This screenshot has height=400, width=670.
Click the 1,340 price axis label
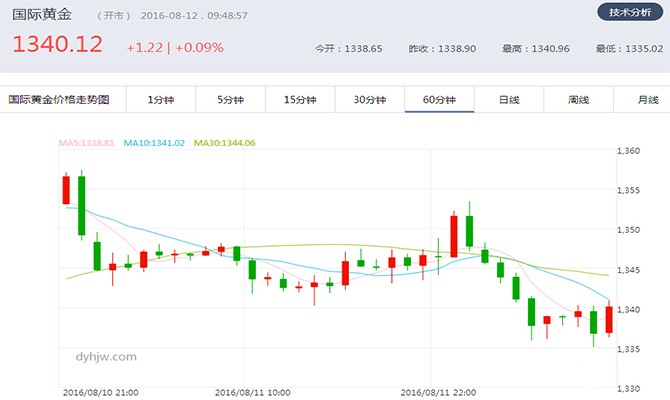click(629, 309)
